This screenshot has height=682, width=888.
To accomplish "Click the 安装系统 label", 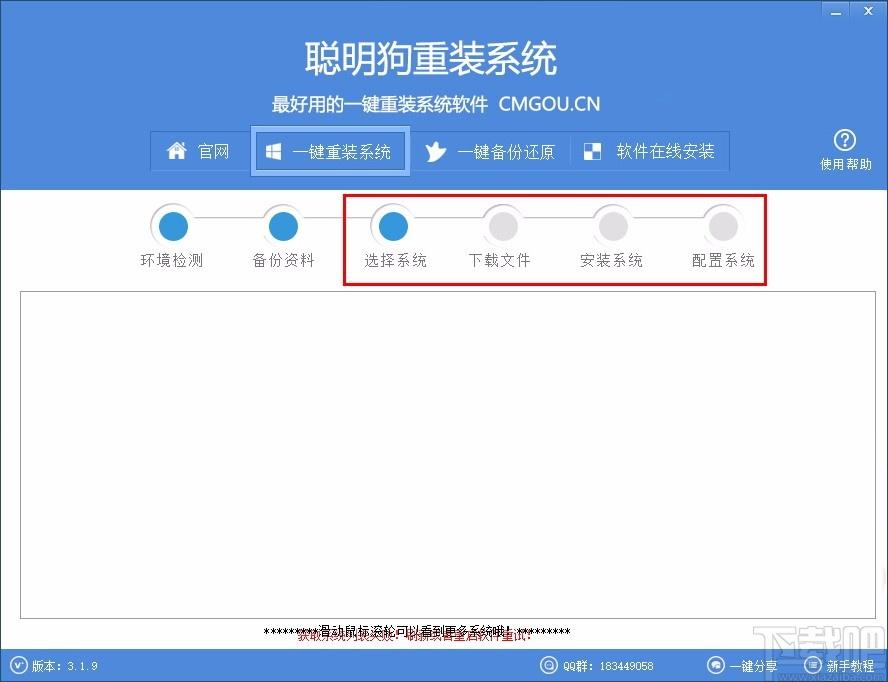I will (x=611, y=261).
